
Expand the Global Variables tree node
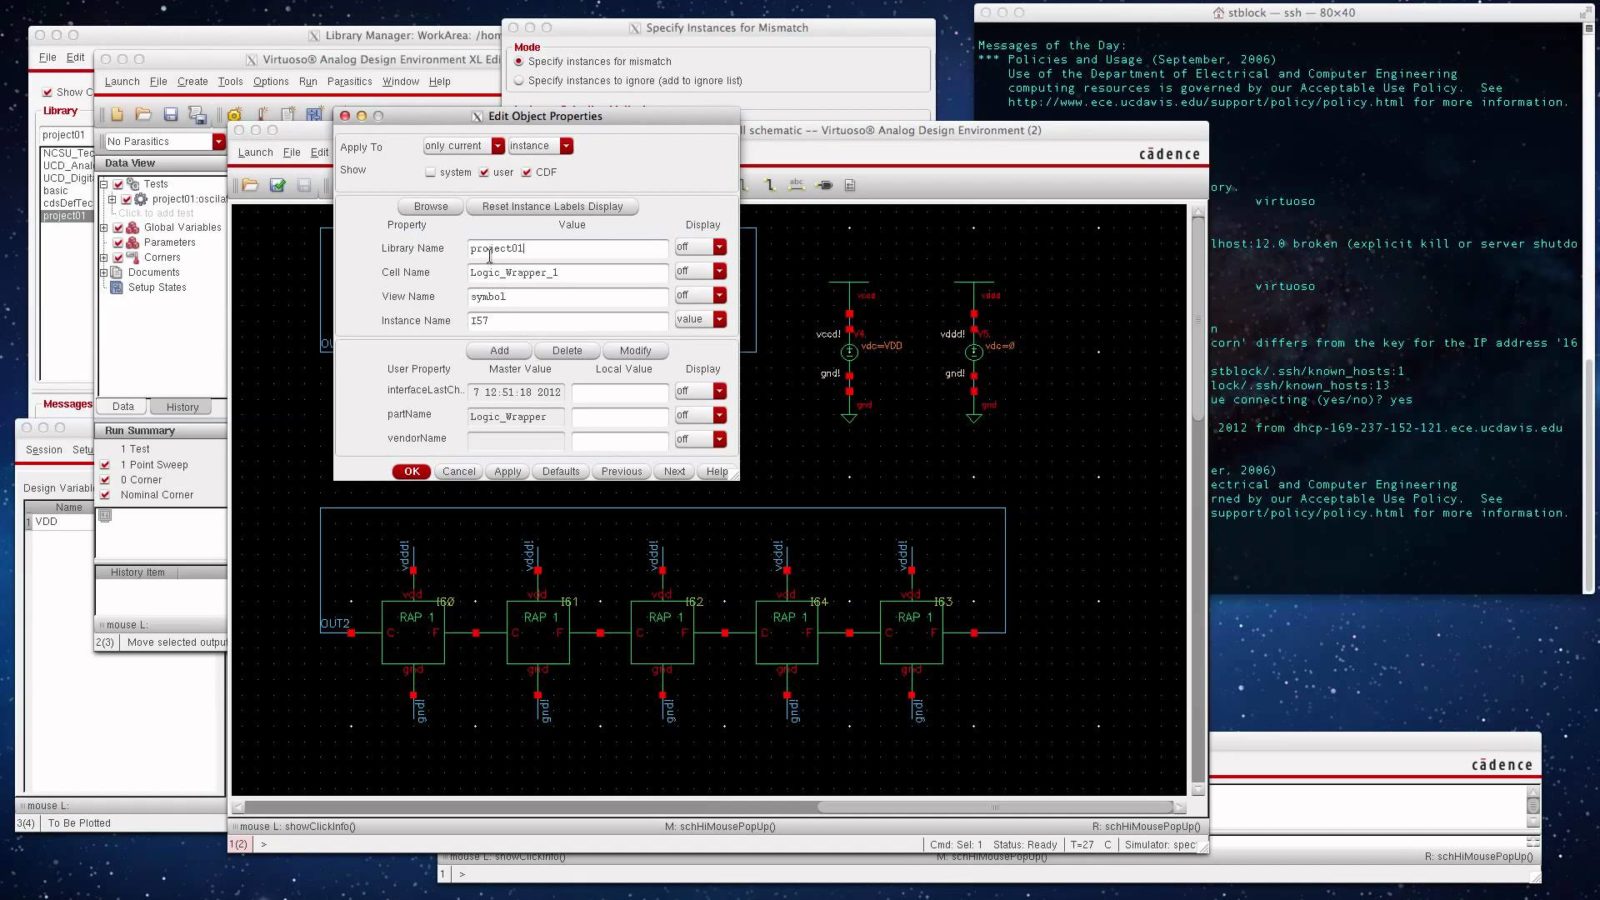point(104,228)
